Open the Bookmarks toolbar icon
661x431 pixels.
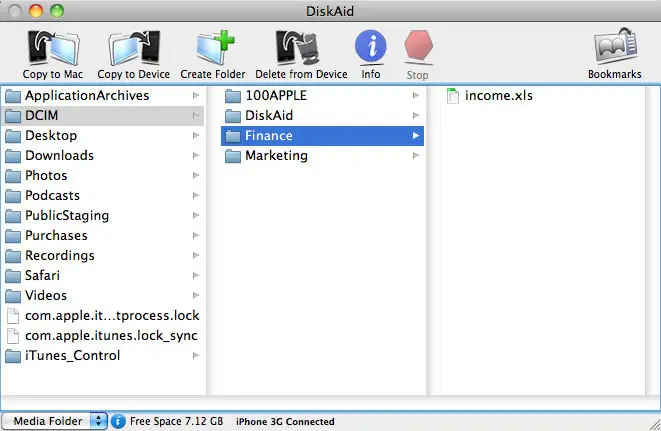pyautogui.click(x=615, y=47)
